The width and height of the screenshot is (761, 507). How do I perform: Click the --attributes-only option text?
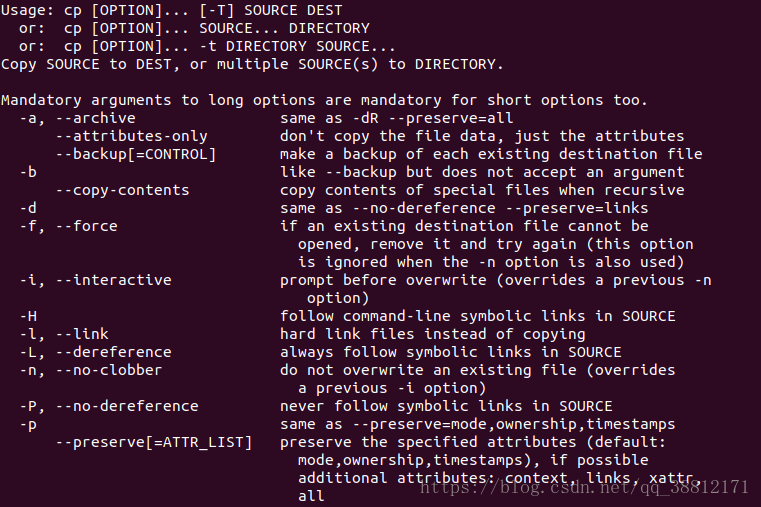point(132,136)
